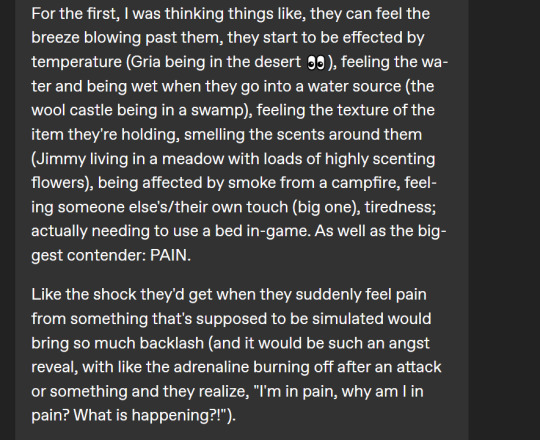Image resolution: width=540 pixels, height=440 pixels.
Task: Click the word "temperature" in first paragraph
Action: [x=76, y=63]
